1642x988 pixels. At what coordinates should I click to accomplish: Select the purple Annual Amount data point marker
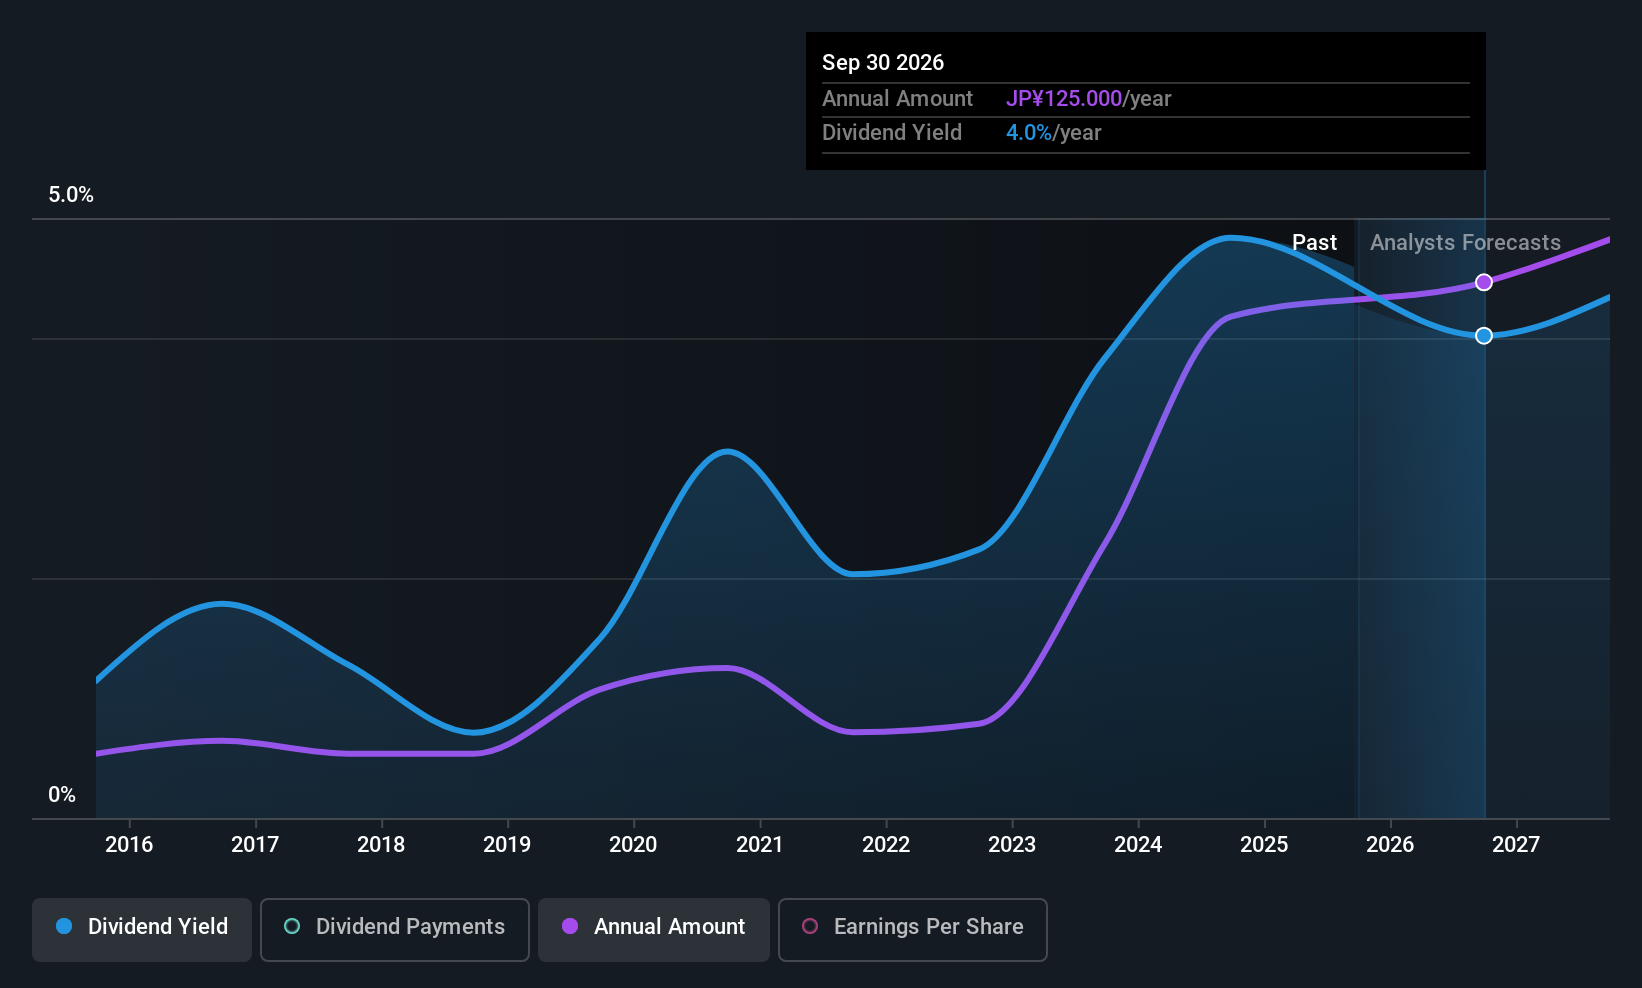pos(1484,282)
